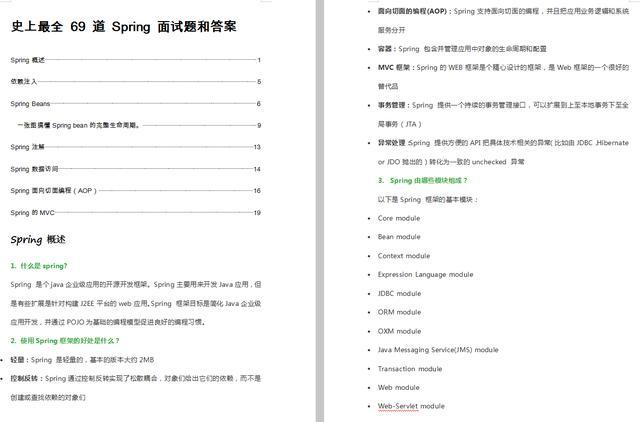
Task: Click the 'OXM module' list item
Action: coord(399,331)
